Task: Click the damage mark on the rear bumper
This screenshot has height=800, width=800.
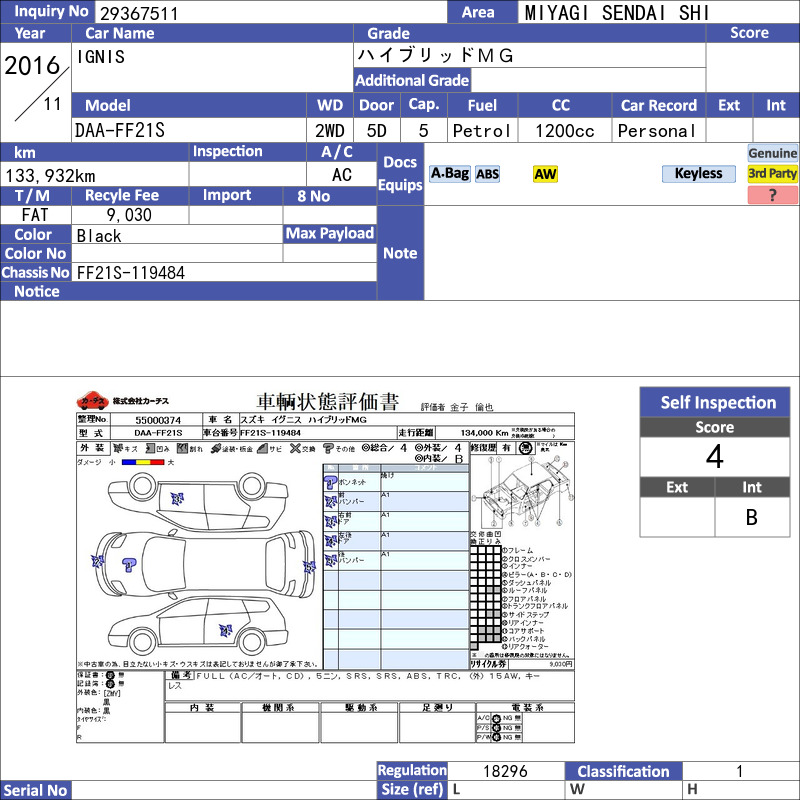Action: [x=309, y=567]
